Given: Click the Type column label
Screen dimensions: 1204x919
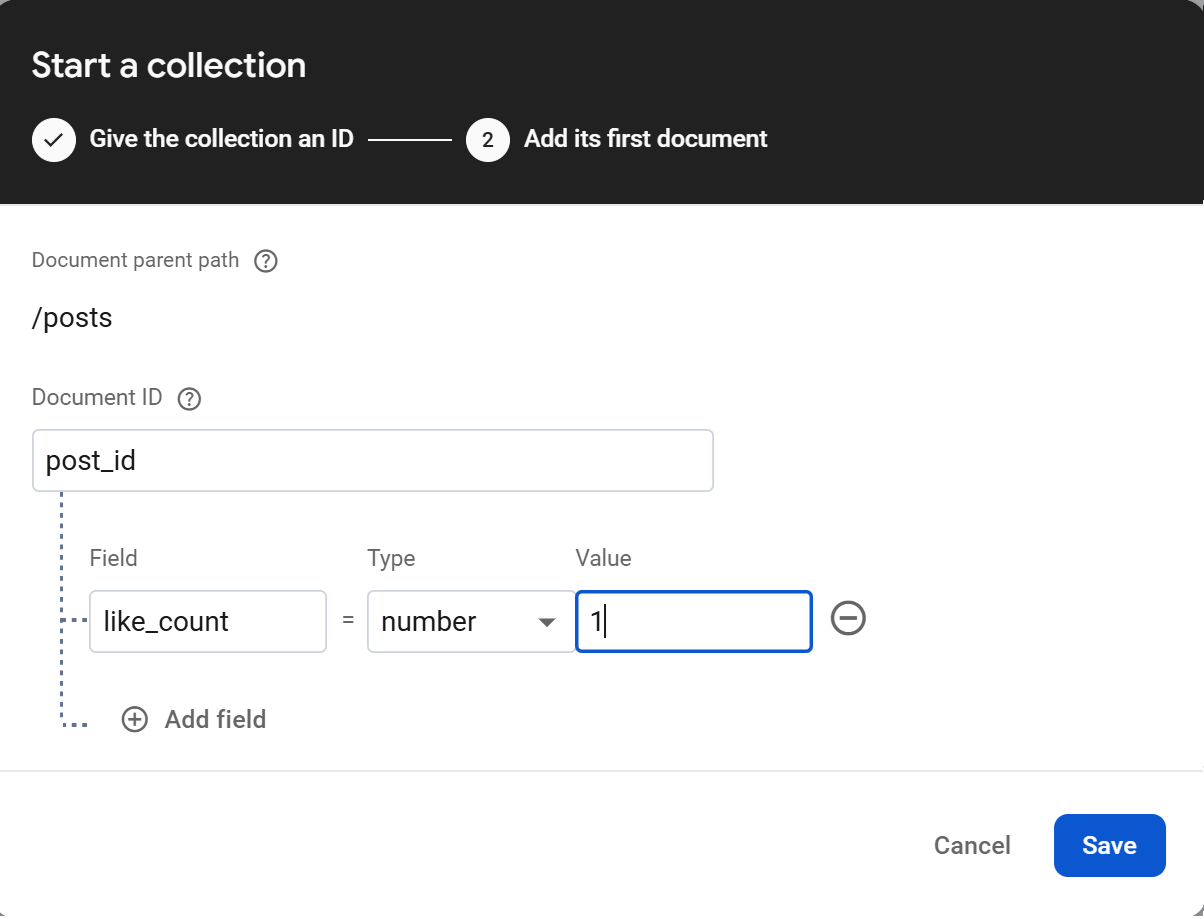Looking at the screenshot, I should (391, 558).
